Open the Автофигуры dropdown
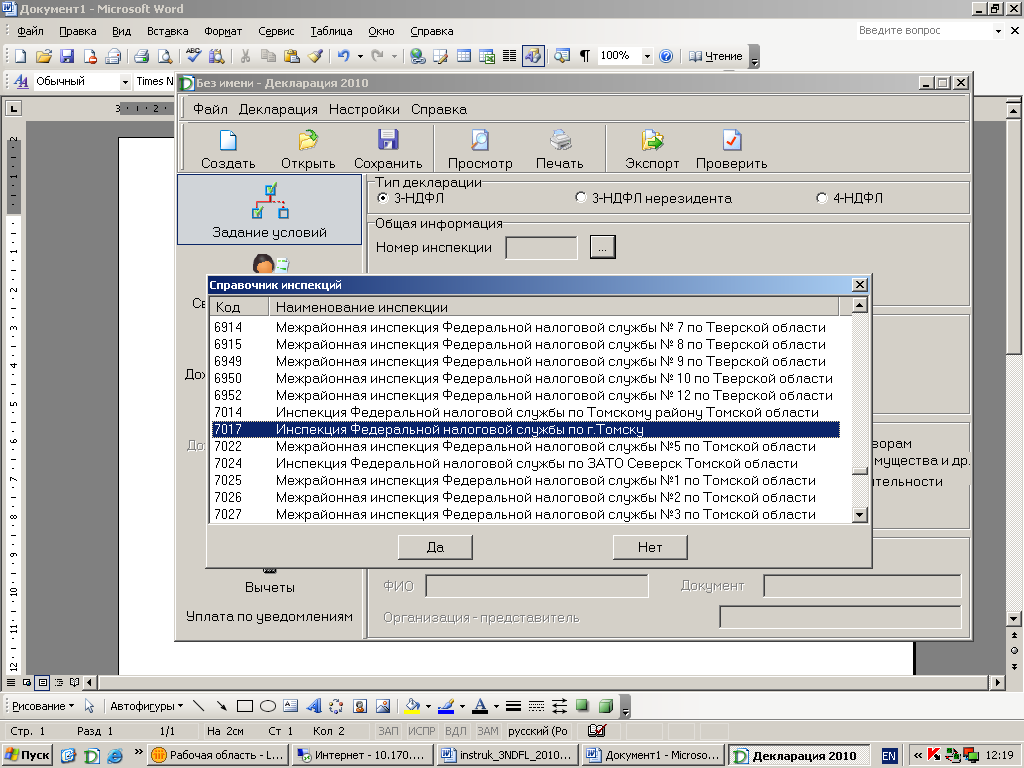 146,706
